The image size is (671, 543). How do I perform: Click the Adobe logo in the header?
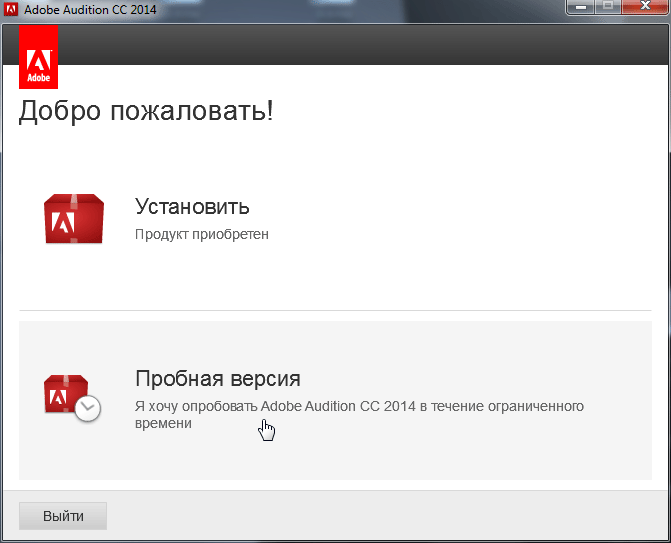coord(39,56)
